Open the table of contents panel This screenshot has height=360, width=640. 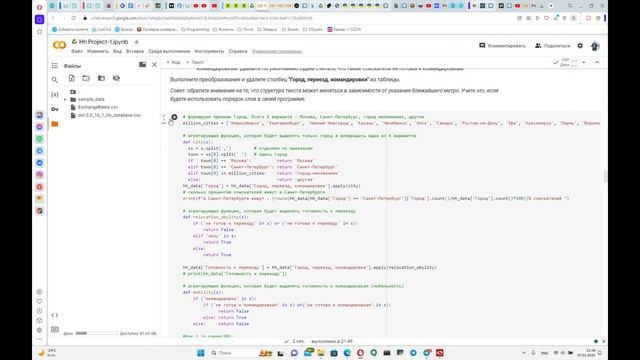tap(55, 65)
